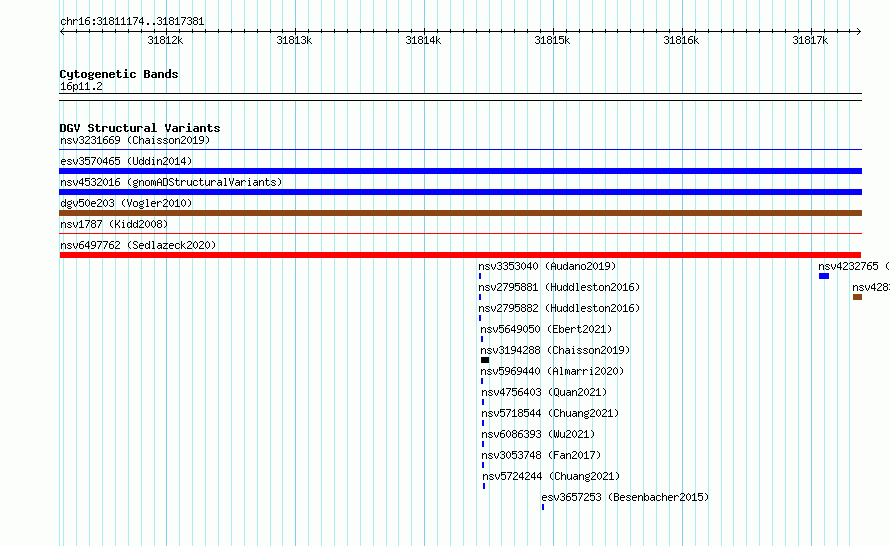
Task: Click the ruler's right arrow end
Action: pos(859,31)
